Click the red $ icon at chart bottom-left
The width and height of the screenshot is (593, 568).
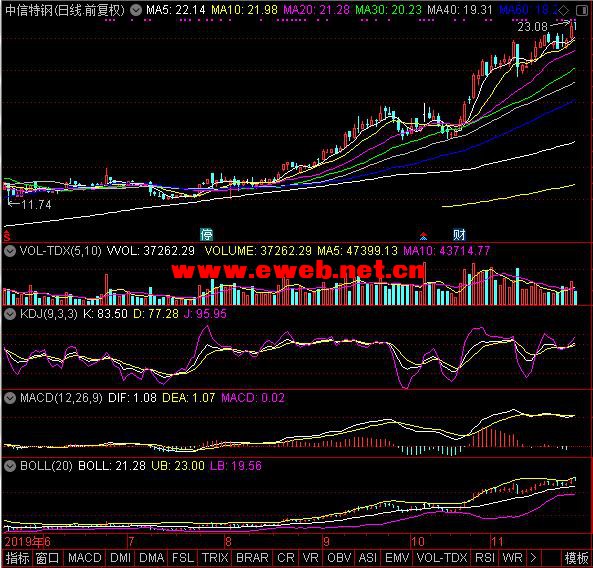pos(6,236)
